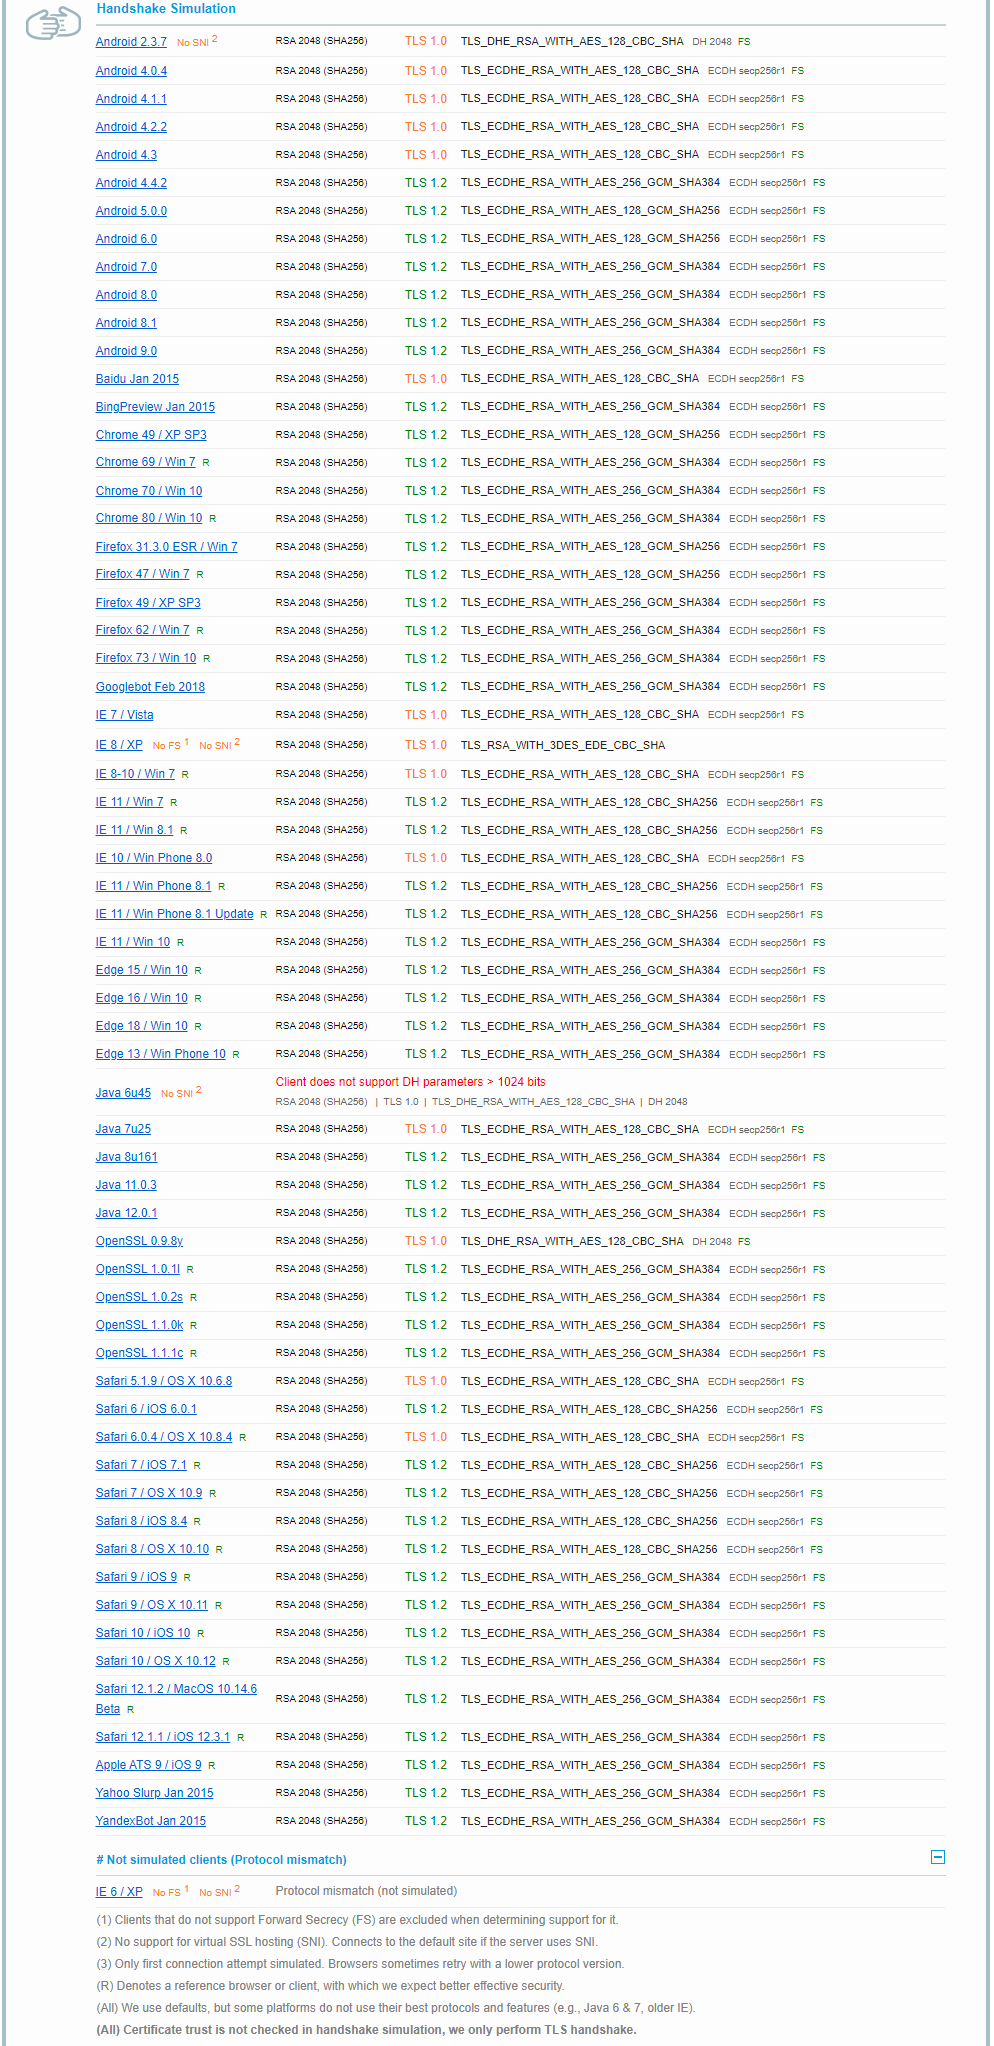Viewport: 994px width, 2046px height.
Task: Open Firefox 62 / Win 7 link
Action: [x=142, y=630]
